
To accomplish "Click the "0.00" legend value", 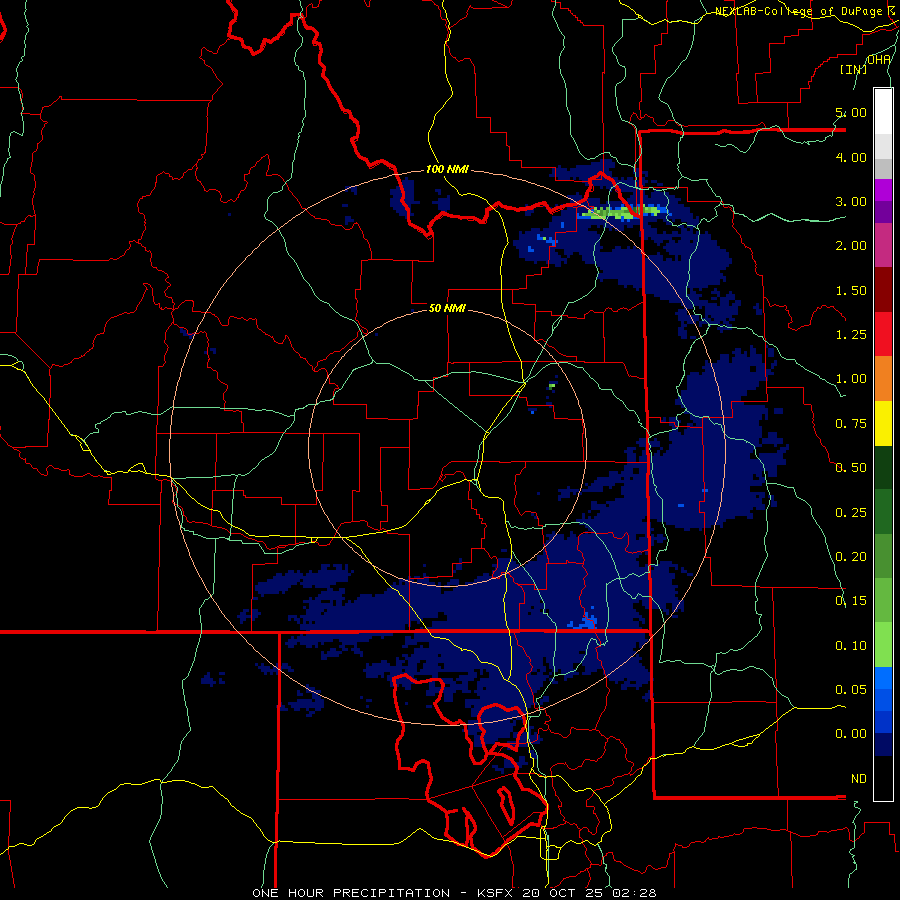I will pos(851,734).
